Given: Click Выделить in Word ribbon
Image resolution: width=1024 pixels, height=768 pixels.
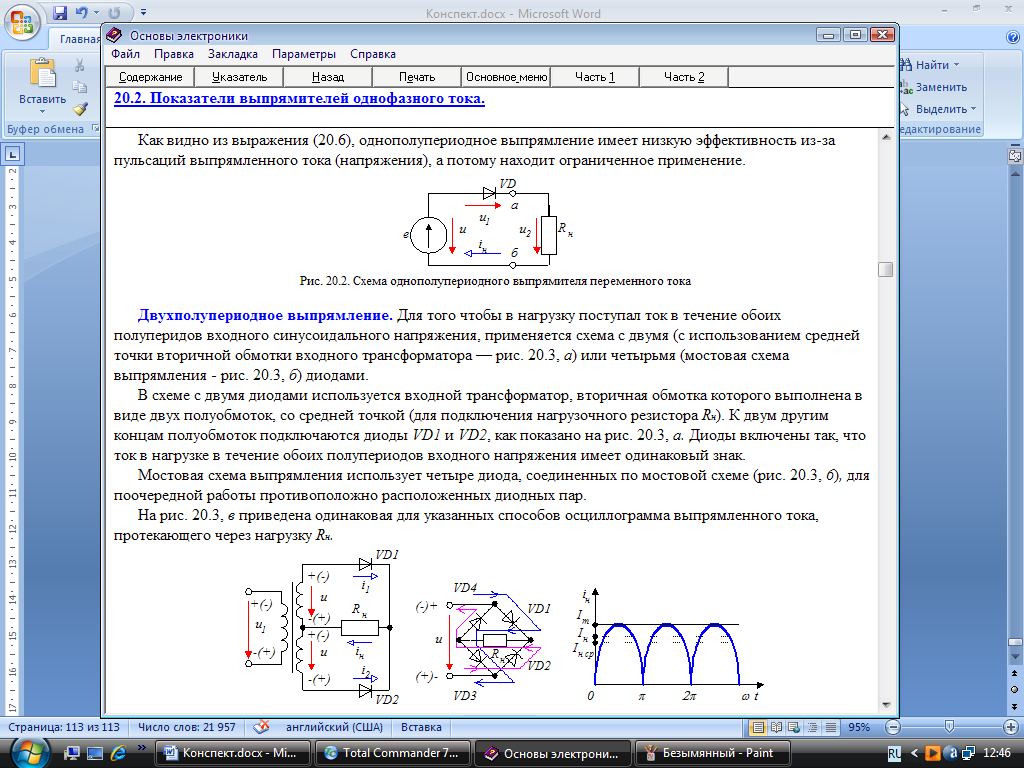Looking at the screenshot, I should point(941,109).
